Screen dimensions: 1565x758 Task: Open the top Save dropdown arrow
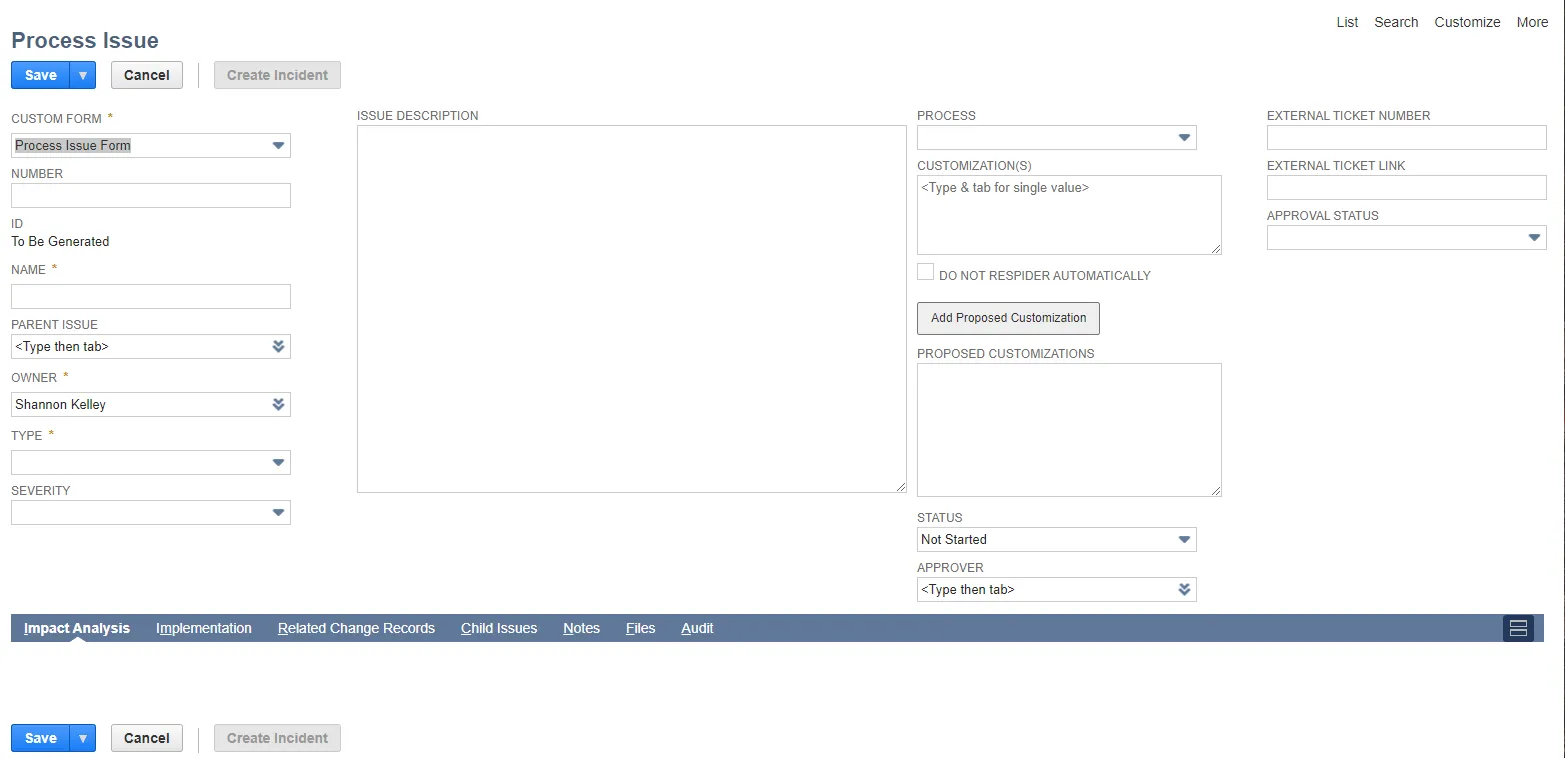[x=83, y=75]
